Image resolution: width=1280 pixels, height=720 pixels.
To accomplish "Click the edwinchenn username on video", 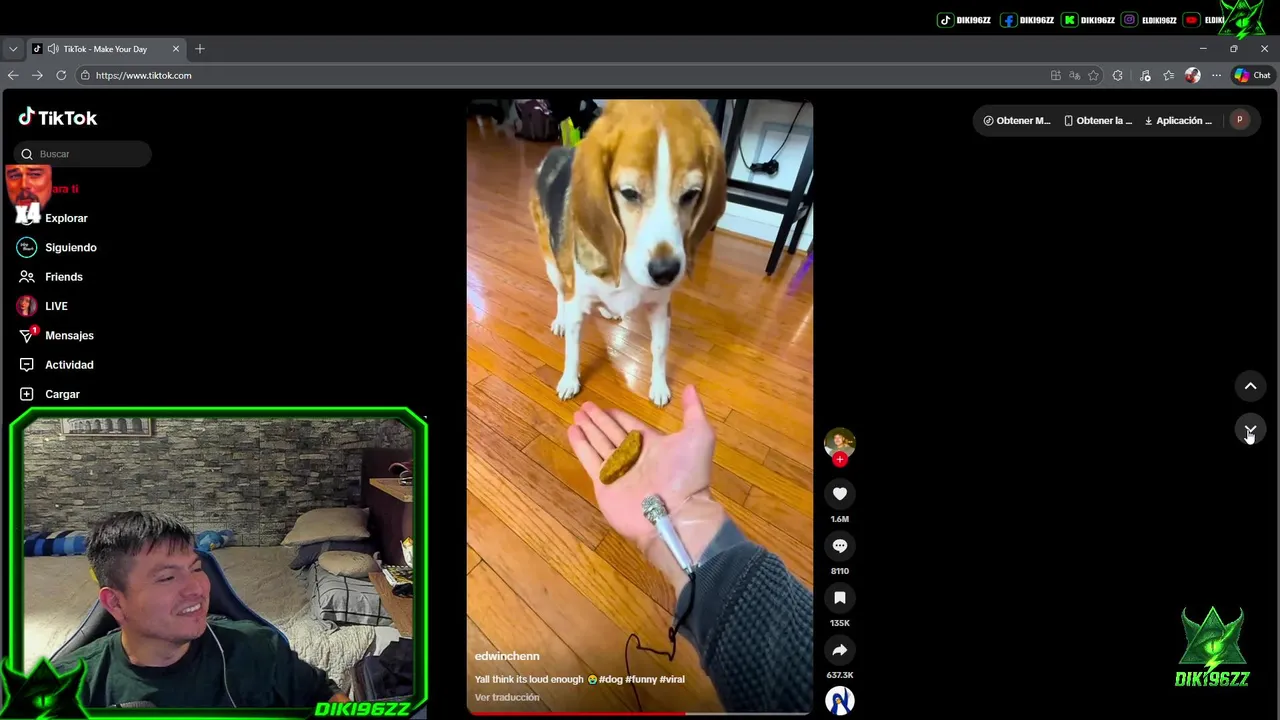I will click(x=507, y=656).
